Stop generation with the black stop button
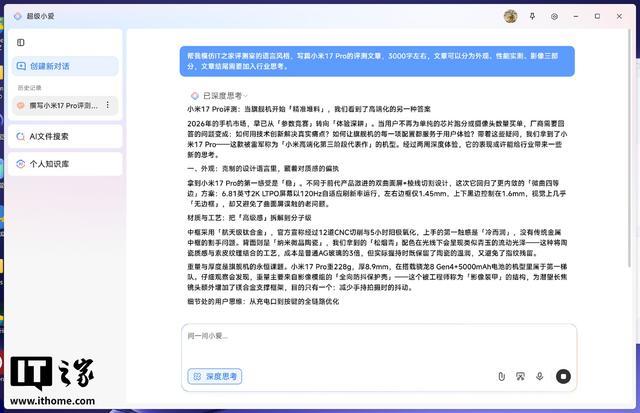 tap(563, 376)
